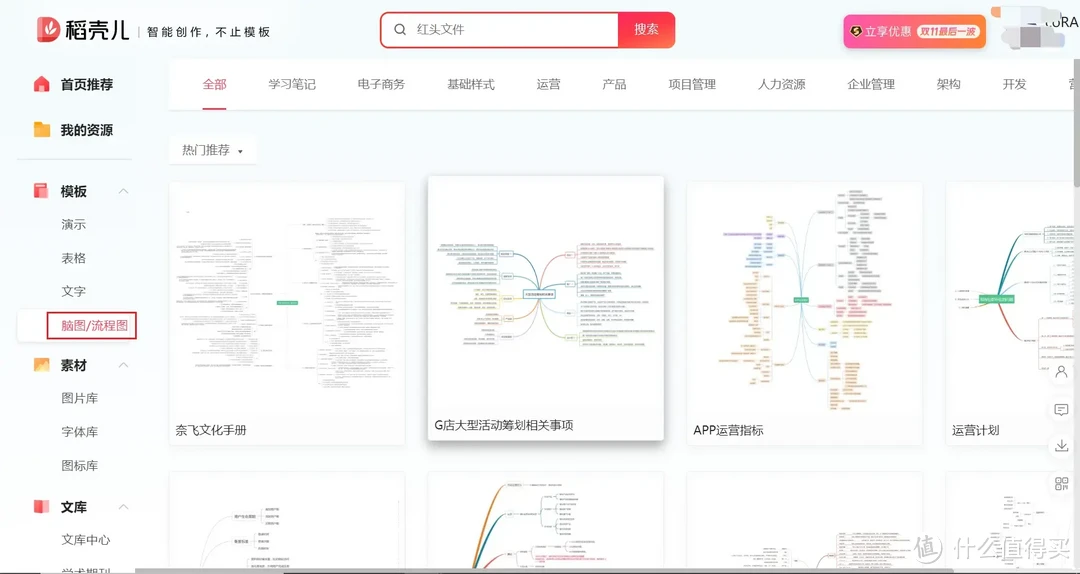Switch to 架构 tab

pos(948,85)
